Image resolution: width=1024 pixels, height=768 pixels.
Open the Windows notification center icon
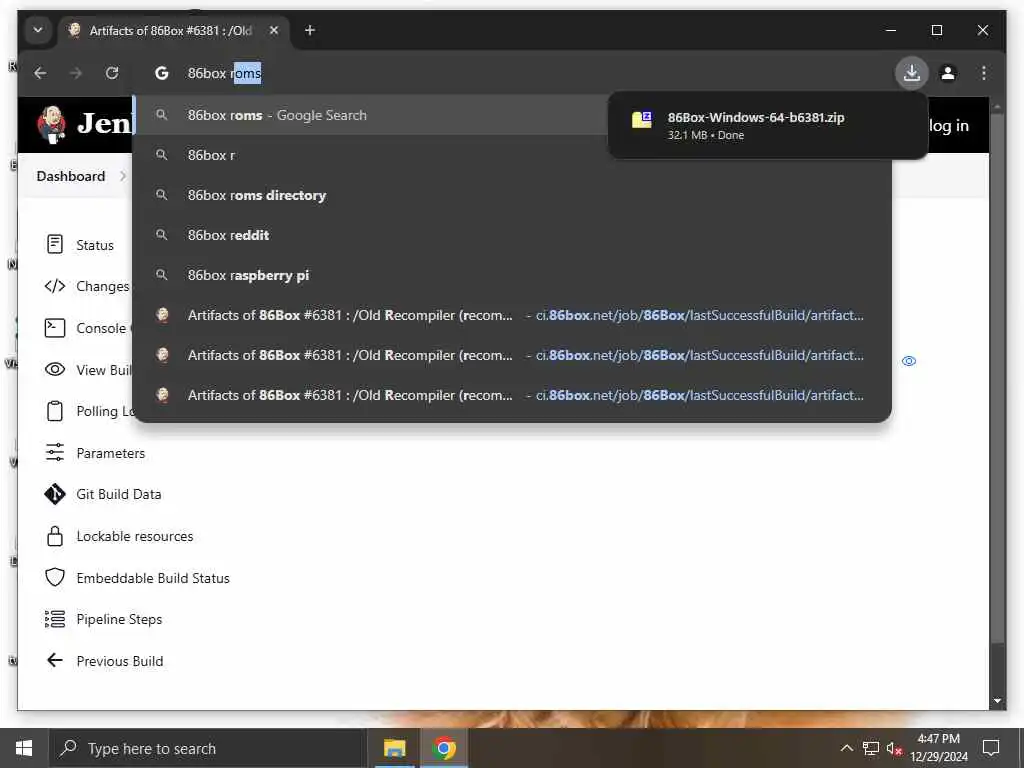(x=991, y=748)
